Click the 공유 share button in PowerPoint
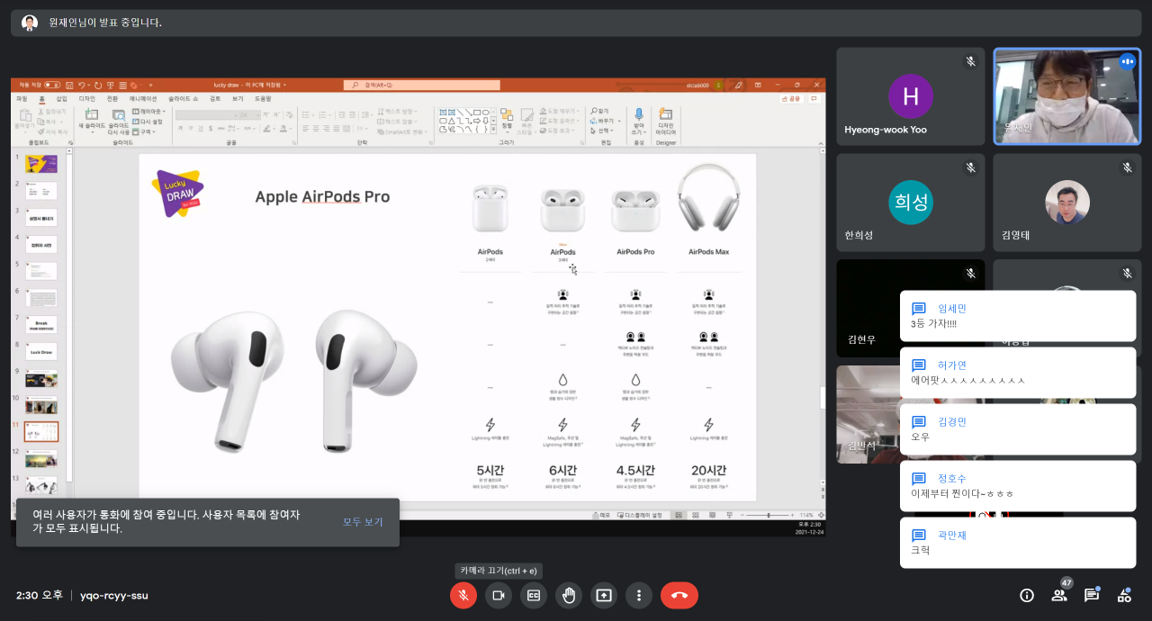Screen dimensions: 1152x621 point(791,99)
